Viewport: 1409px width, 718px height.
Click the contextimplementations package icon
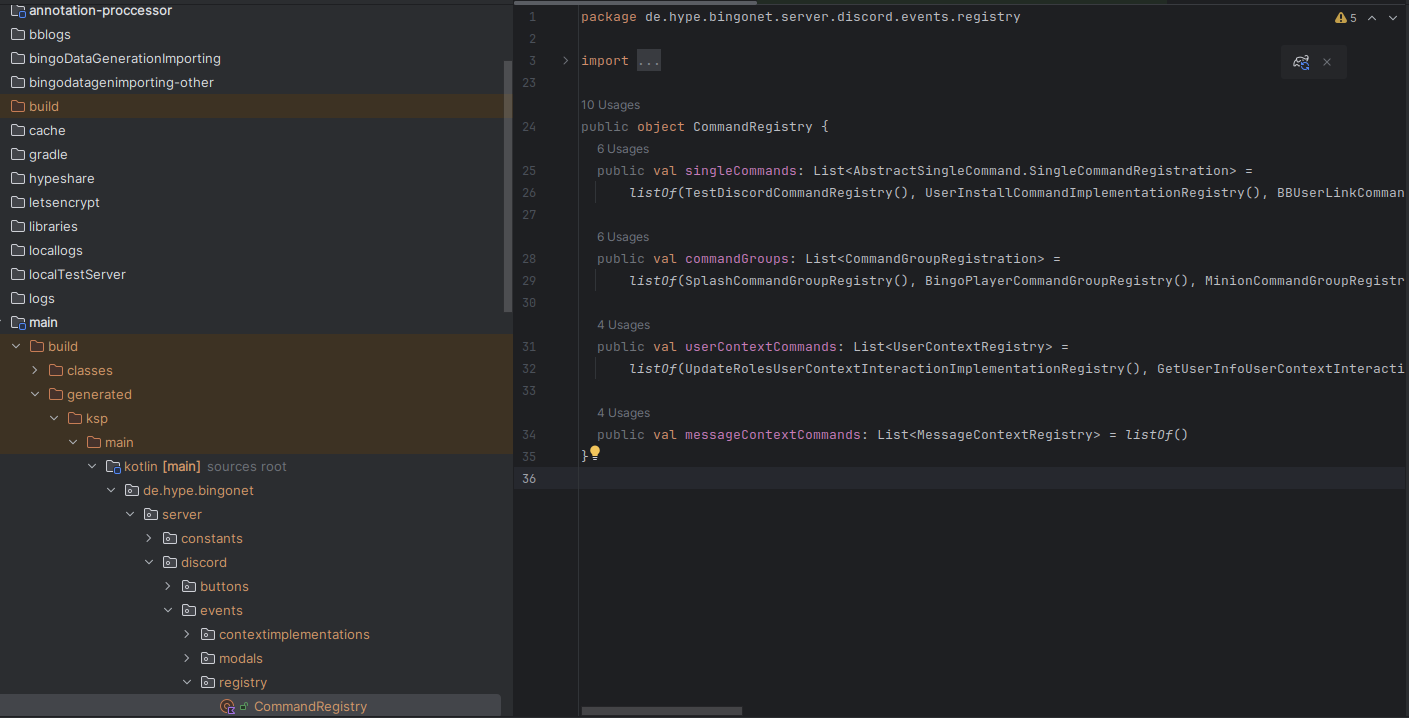coord(208,634)
